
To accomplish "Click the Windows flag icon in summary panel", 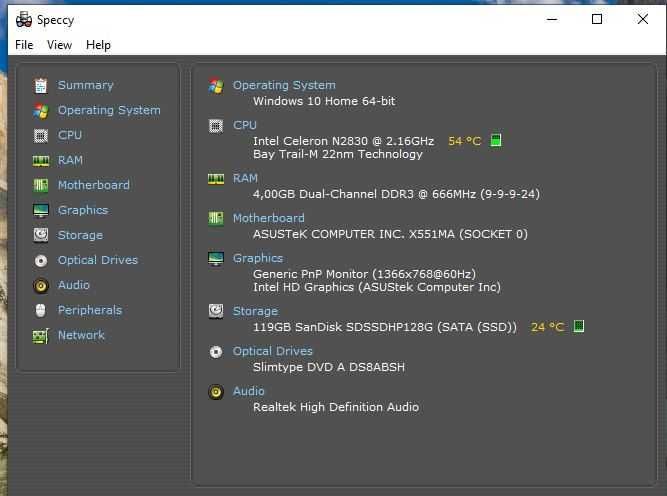I will (x=216, y=86).
